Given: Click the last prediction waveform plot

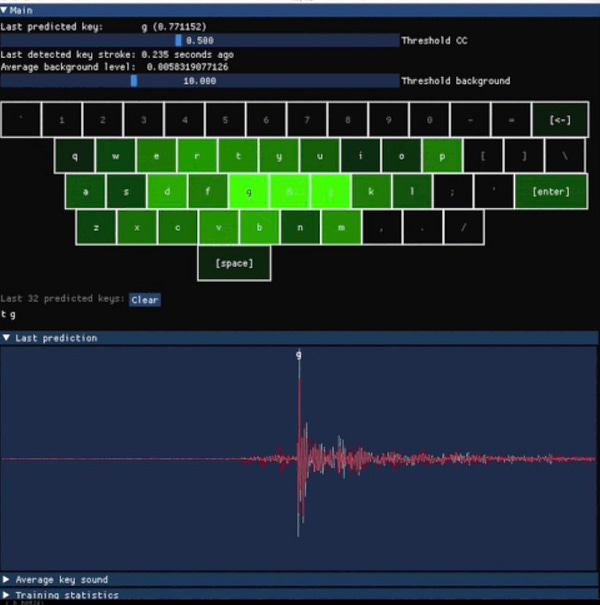Looking at the screenshot, I should [x=299, y=458].
